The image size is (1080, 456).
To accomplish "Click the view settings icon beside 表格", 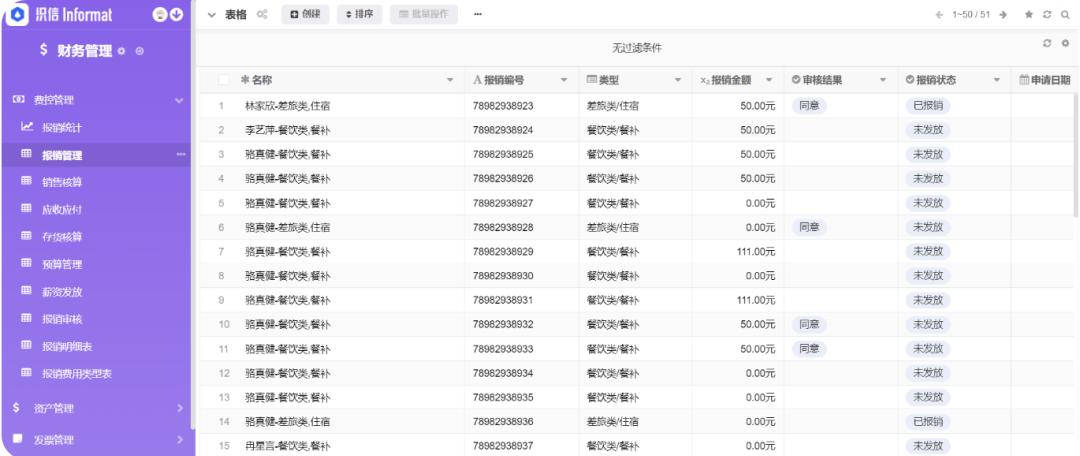I will tap(262, 14).
